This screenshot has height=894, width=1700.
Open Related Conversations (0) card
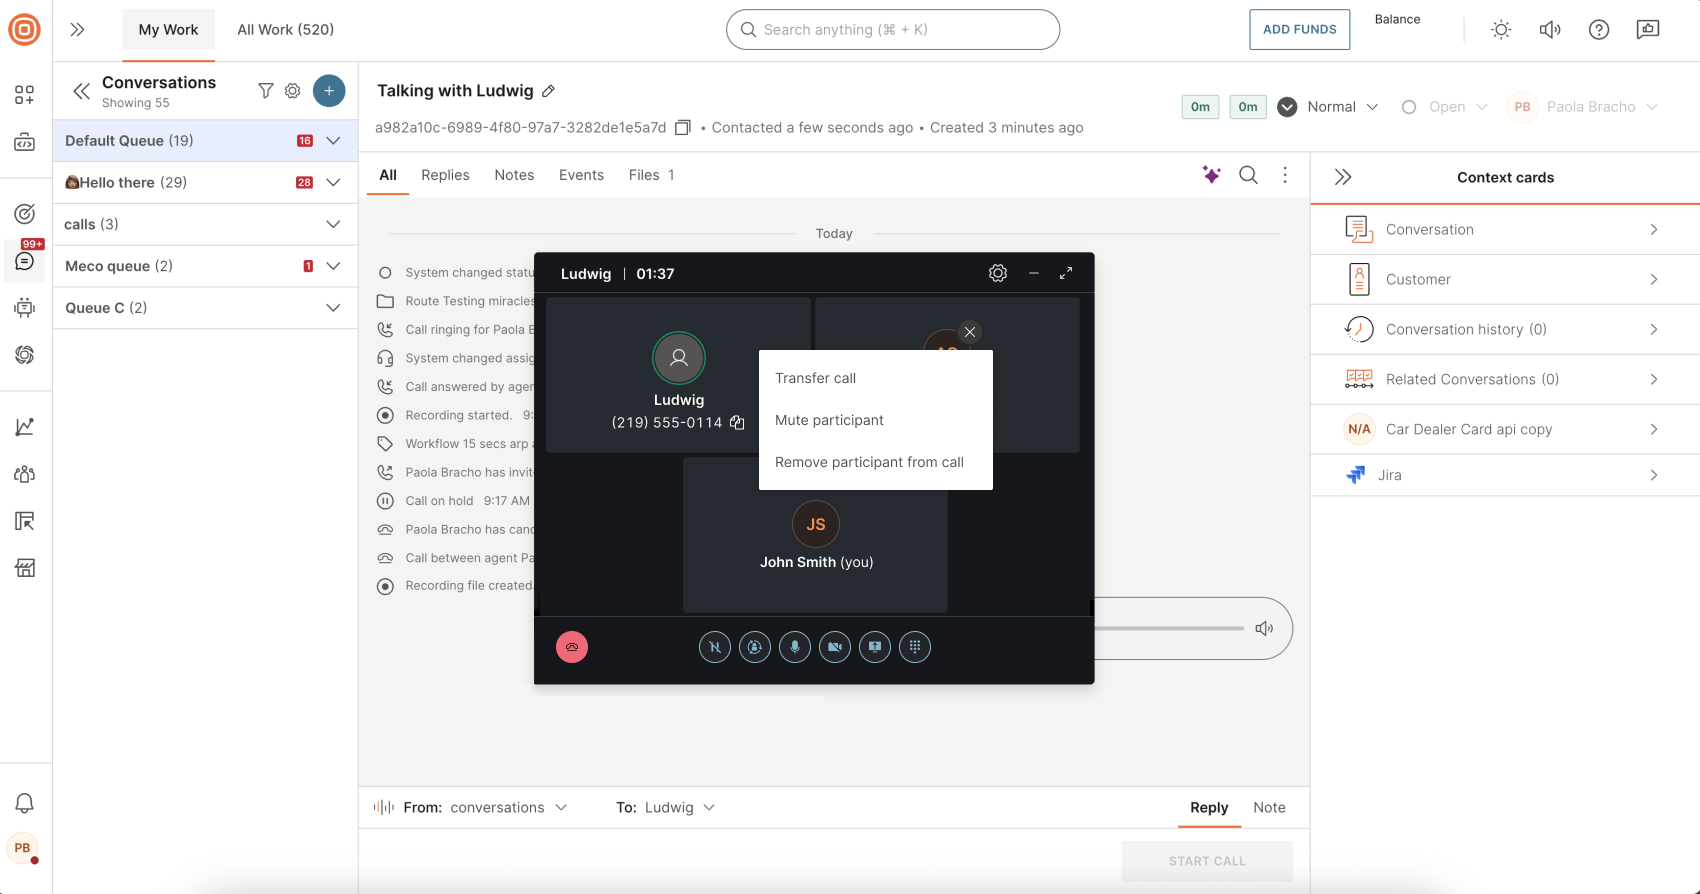coord(1505,380)
